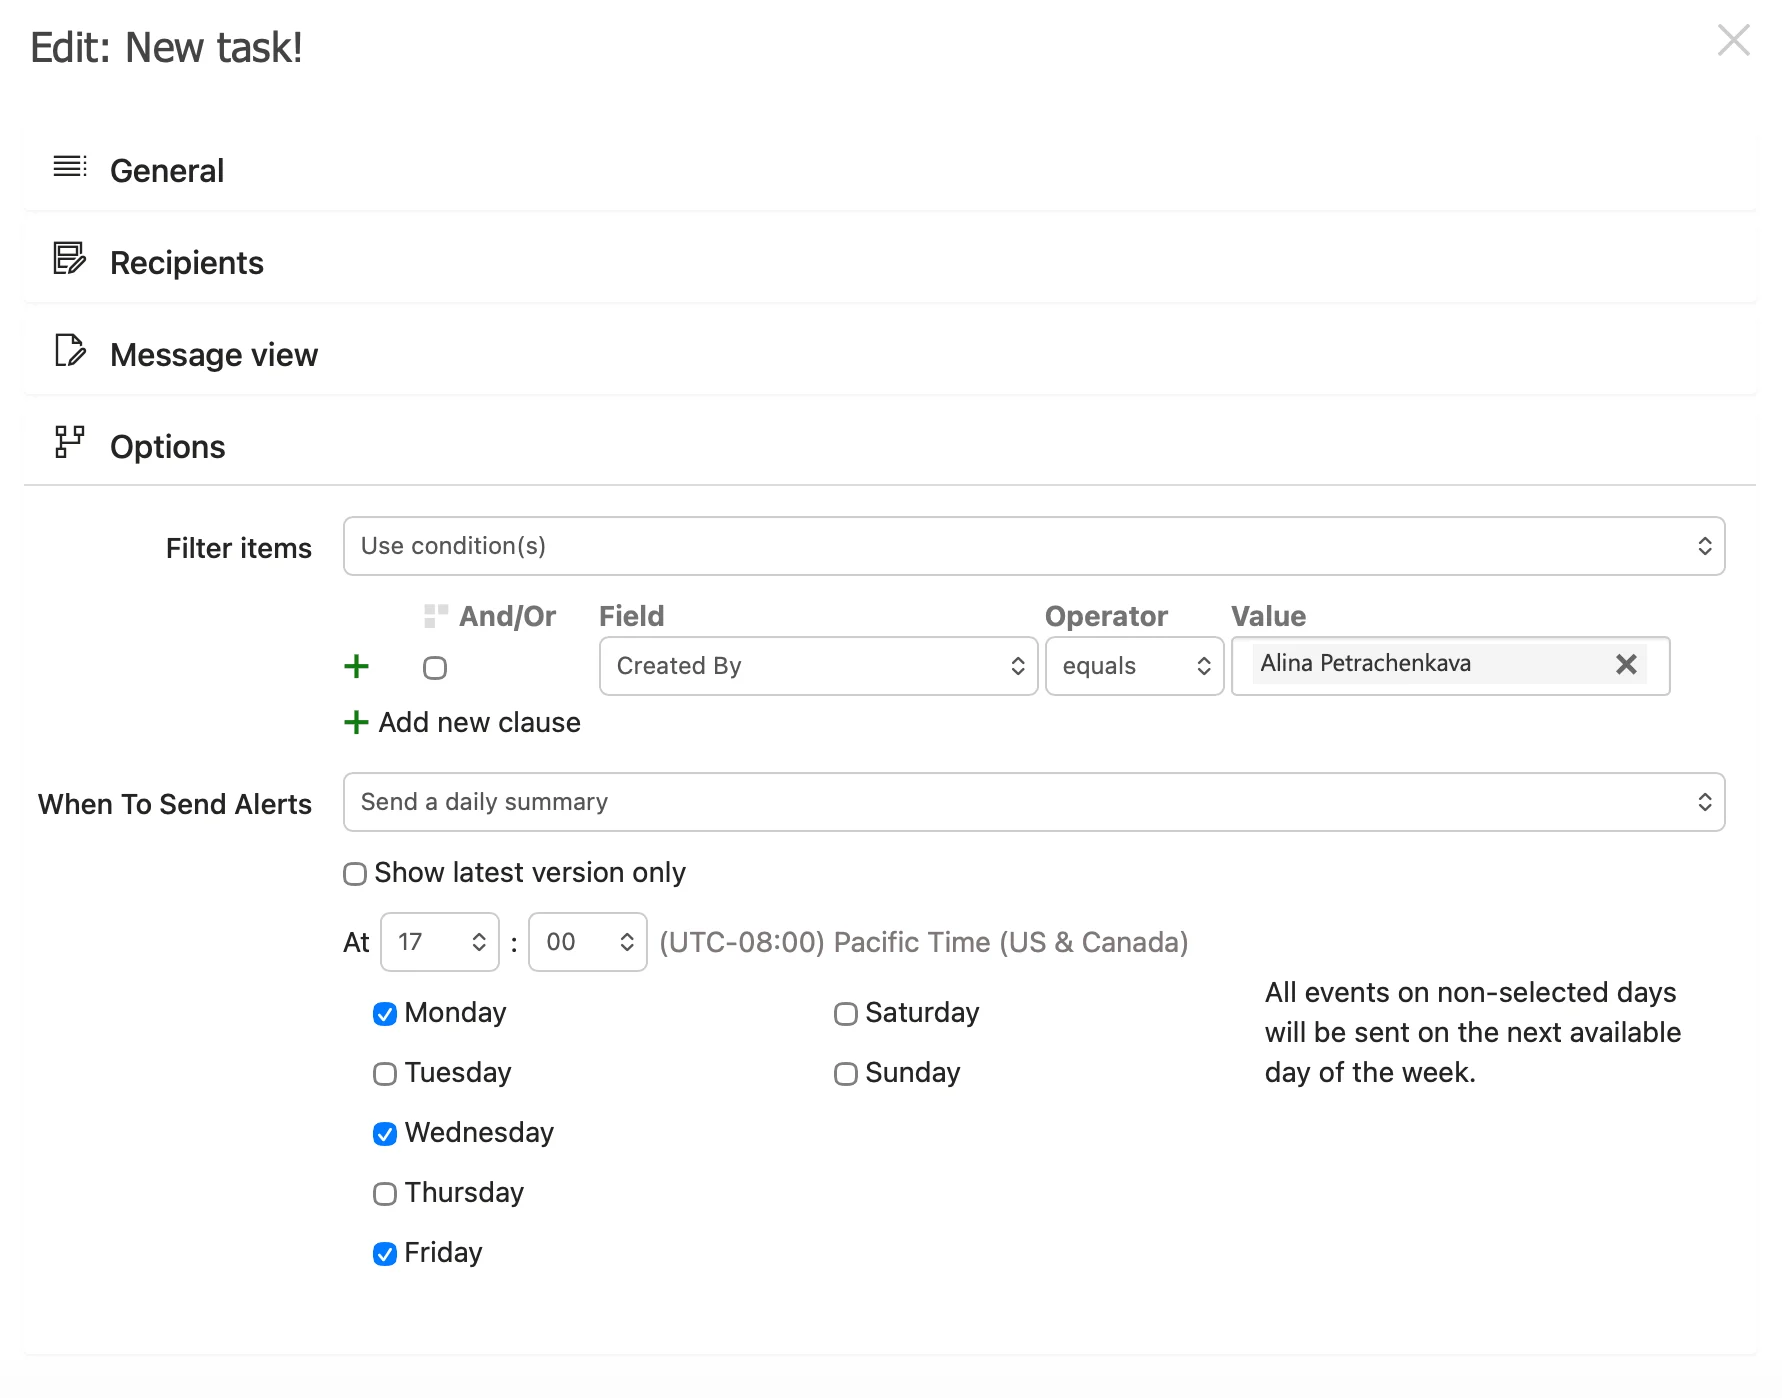
Task: Click the Field column header
Action: click(x=631, y=616)
